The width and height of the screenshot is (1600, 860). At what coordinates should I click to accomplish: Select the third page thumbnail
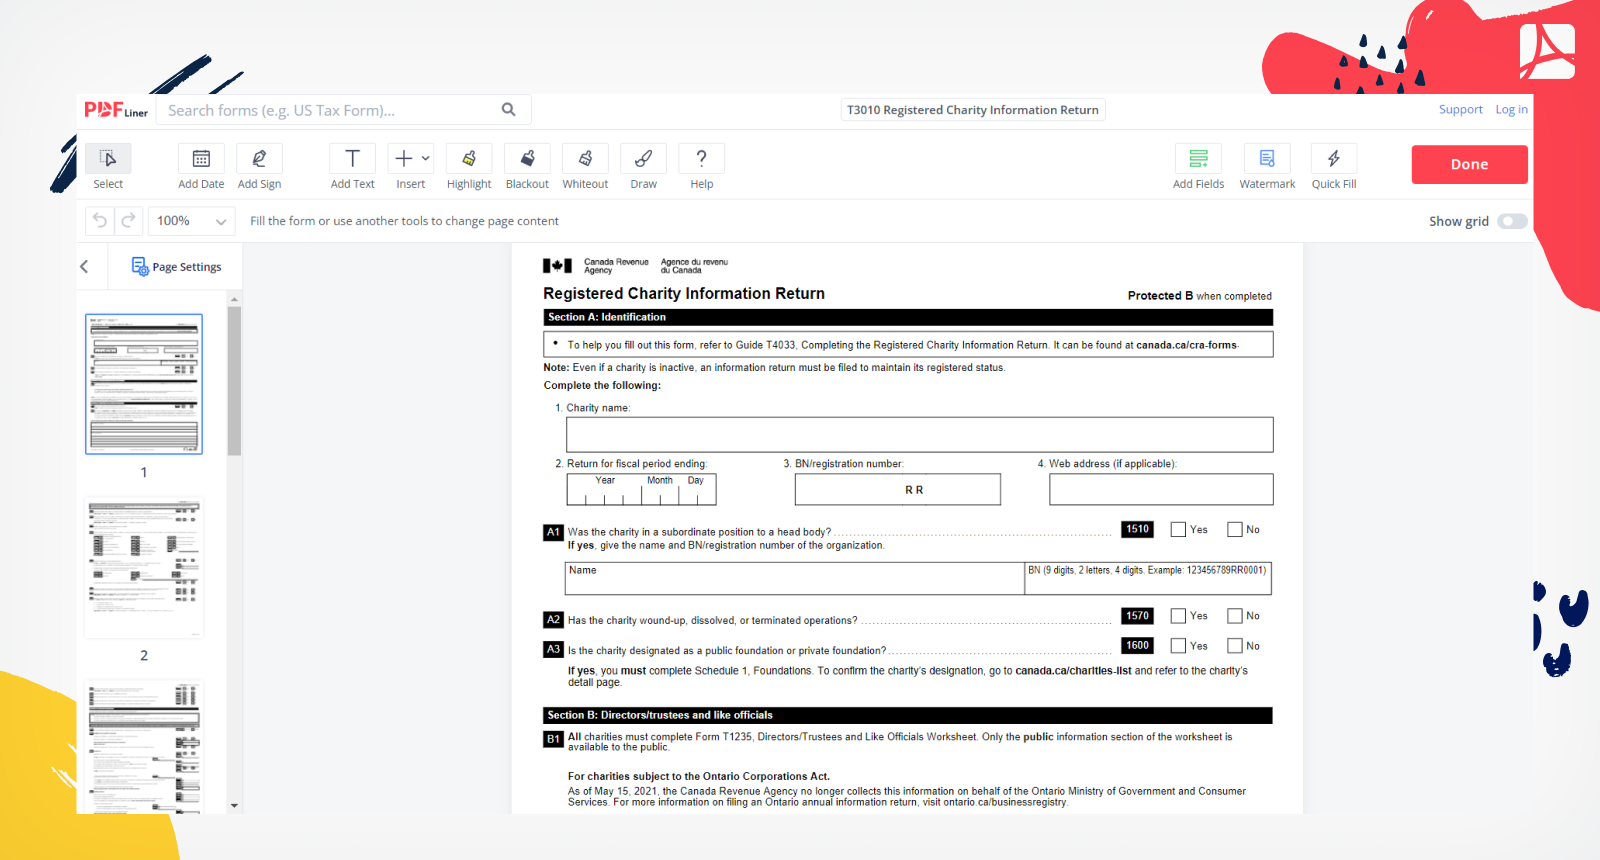144,747
